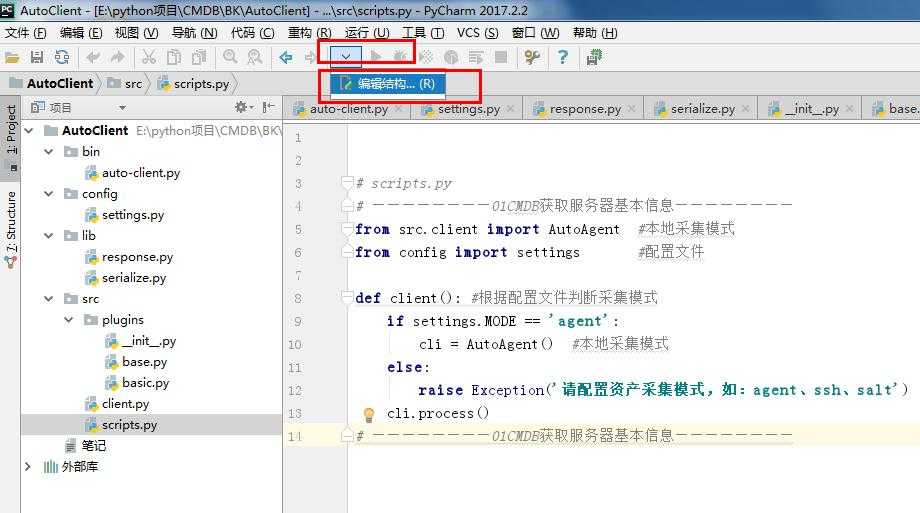Click src in the breadcrumb bar
The height and width of the screenshot is (513, 920).
click(x=125, y=83)
